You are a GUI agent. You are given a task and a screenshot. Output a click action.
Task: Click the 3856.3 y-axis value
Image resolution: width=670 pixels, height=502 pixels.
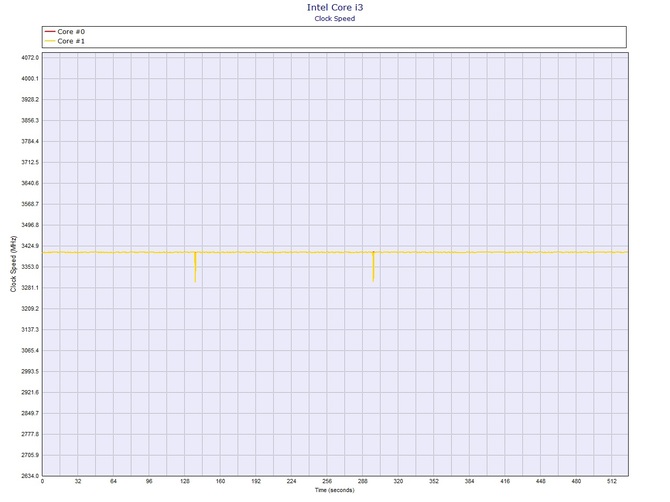(30, 120)
